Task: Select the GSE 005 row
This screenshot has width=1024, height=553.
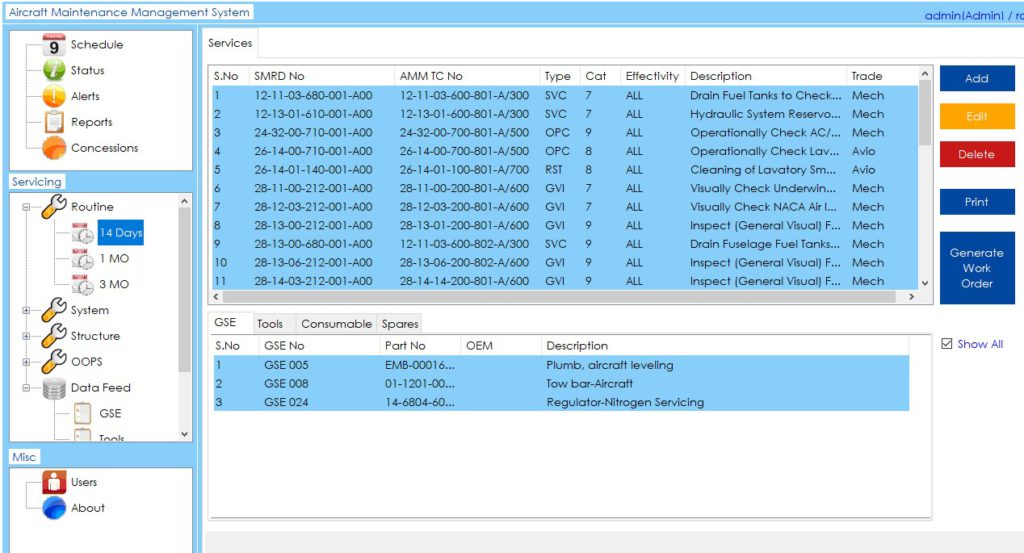Action: pyautogui.click(x=561, y=365)
